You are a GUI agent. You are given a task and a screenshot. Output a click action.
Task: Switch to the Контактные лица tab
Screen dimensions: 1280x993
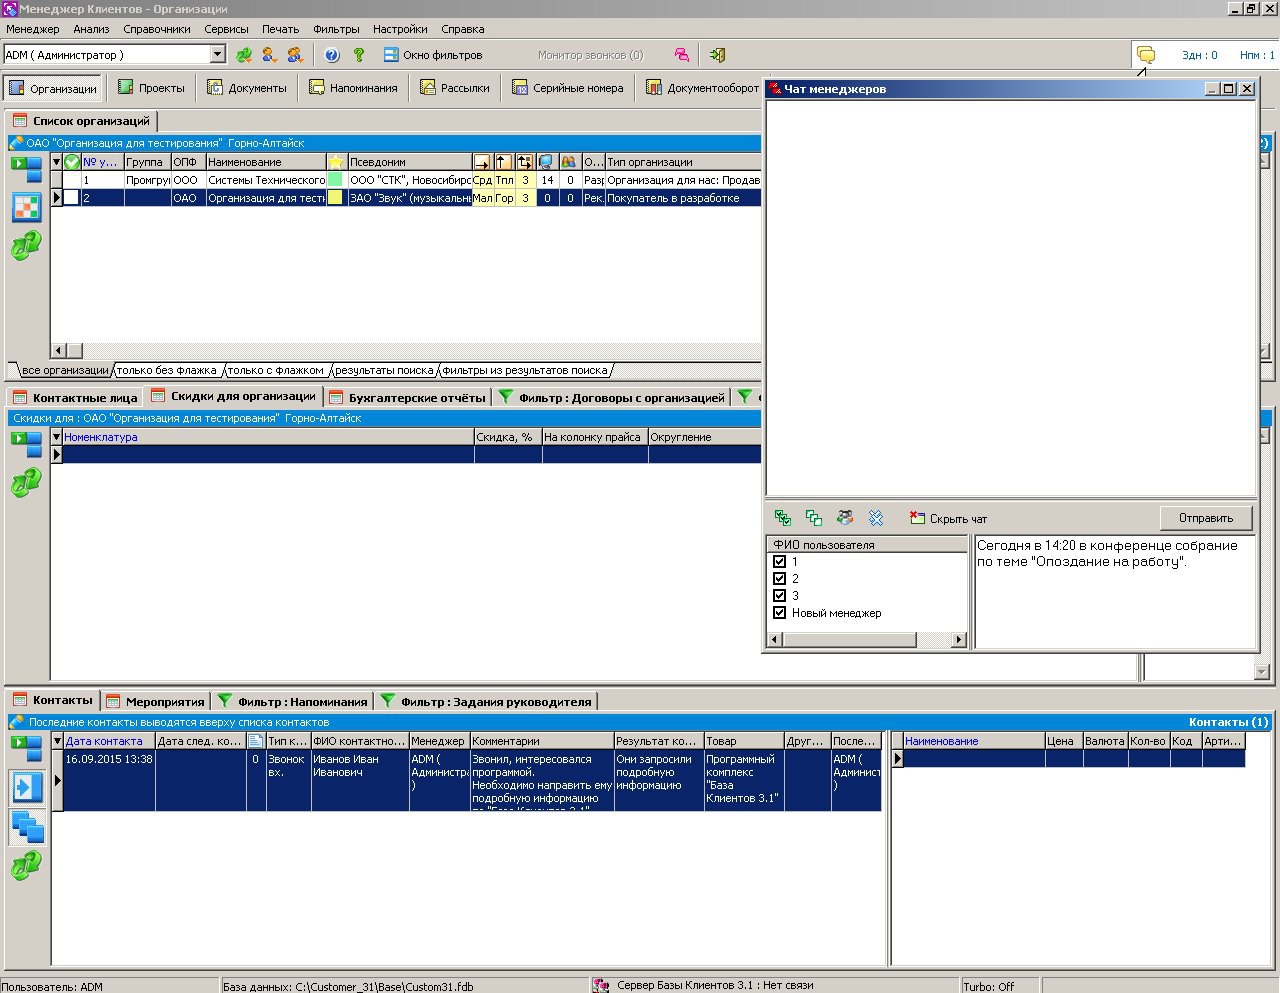tap(75, 398)
